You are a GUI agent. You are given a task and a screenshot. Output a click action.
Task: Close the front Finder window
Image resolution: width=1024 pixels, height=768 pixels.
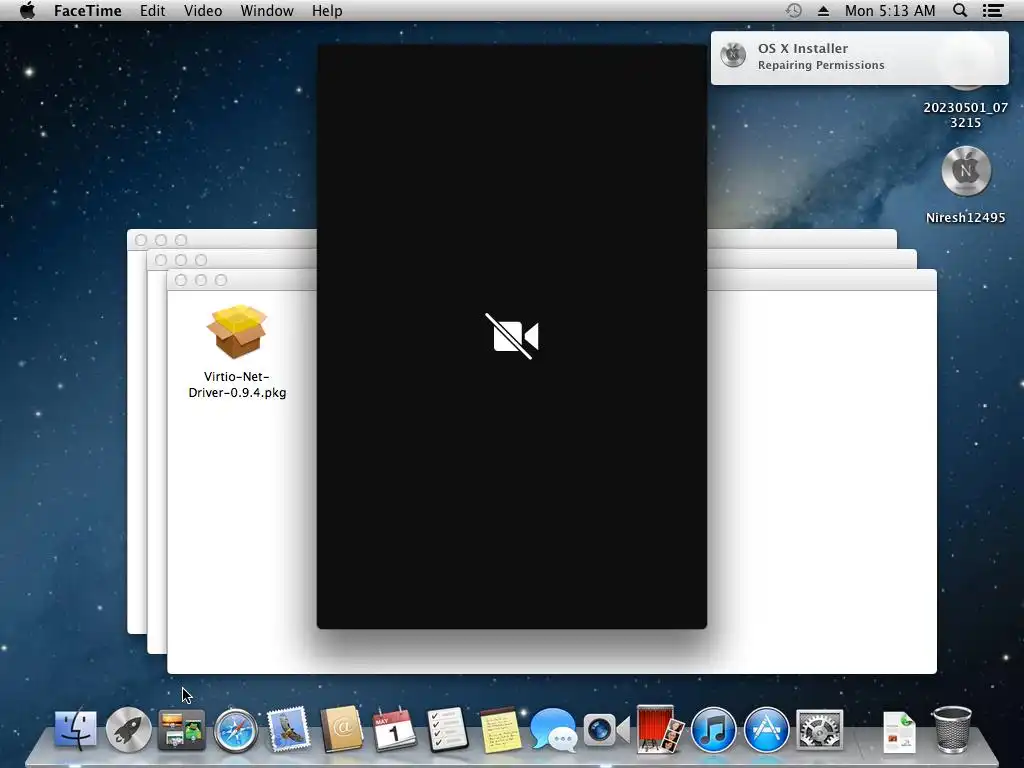[x=181, y=280]
